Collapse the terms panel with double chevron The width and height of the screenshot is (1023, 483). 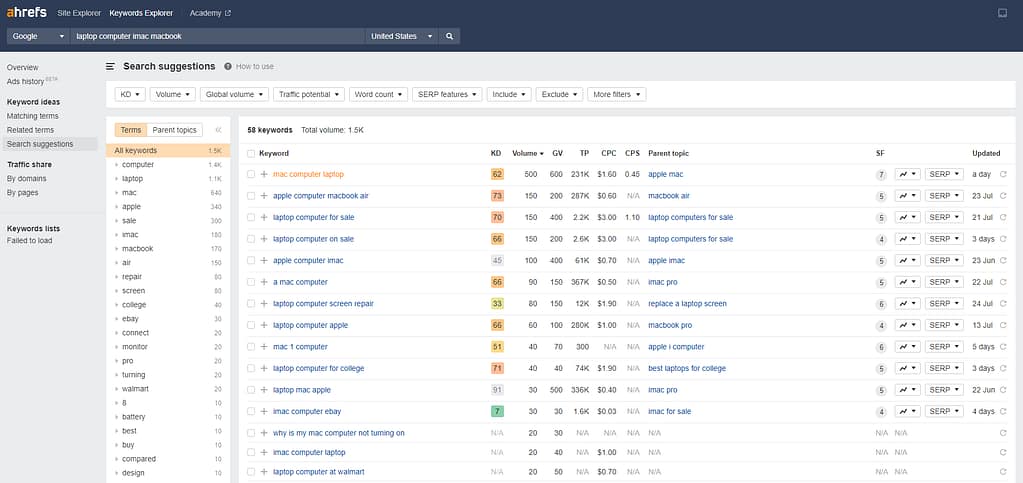219,130
